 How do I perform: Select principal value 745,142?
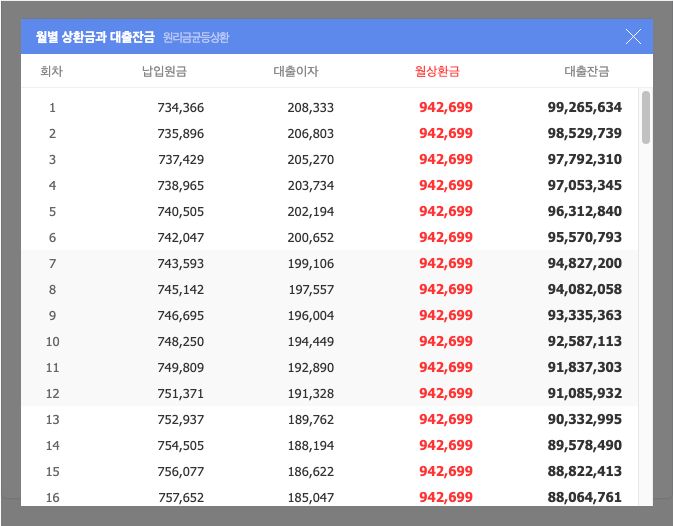coord(181,290)
